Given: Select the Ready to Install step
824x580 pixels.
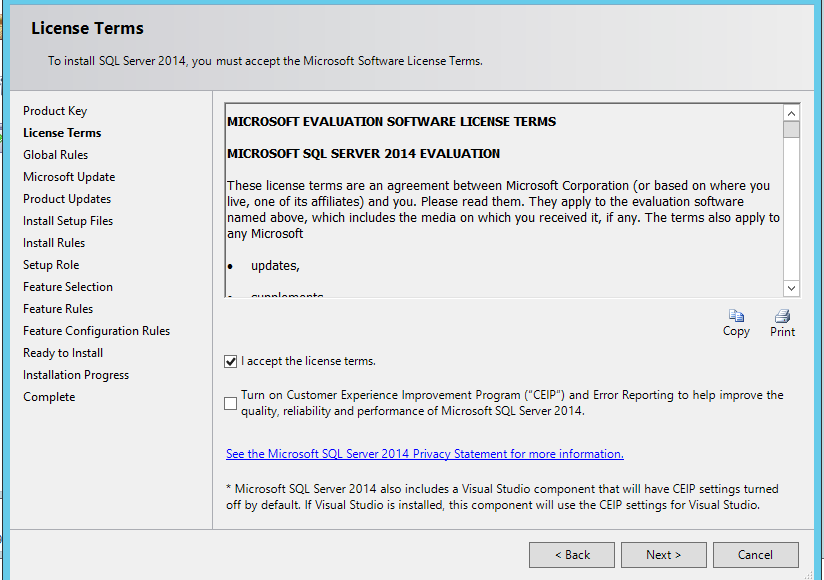Looking at the screenshot, I should [63, 353].
